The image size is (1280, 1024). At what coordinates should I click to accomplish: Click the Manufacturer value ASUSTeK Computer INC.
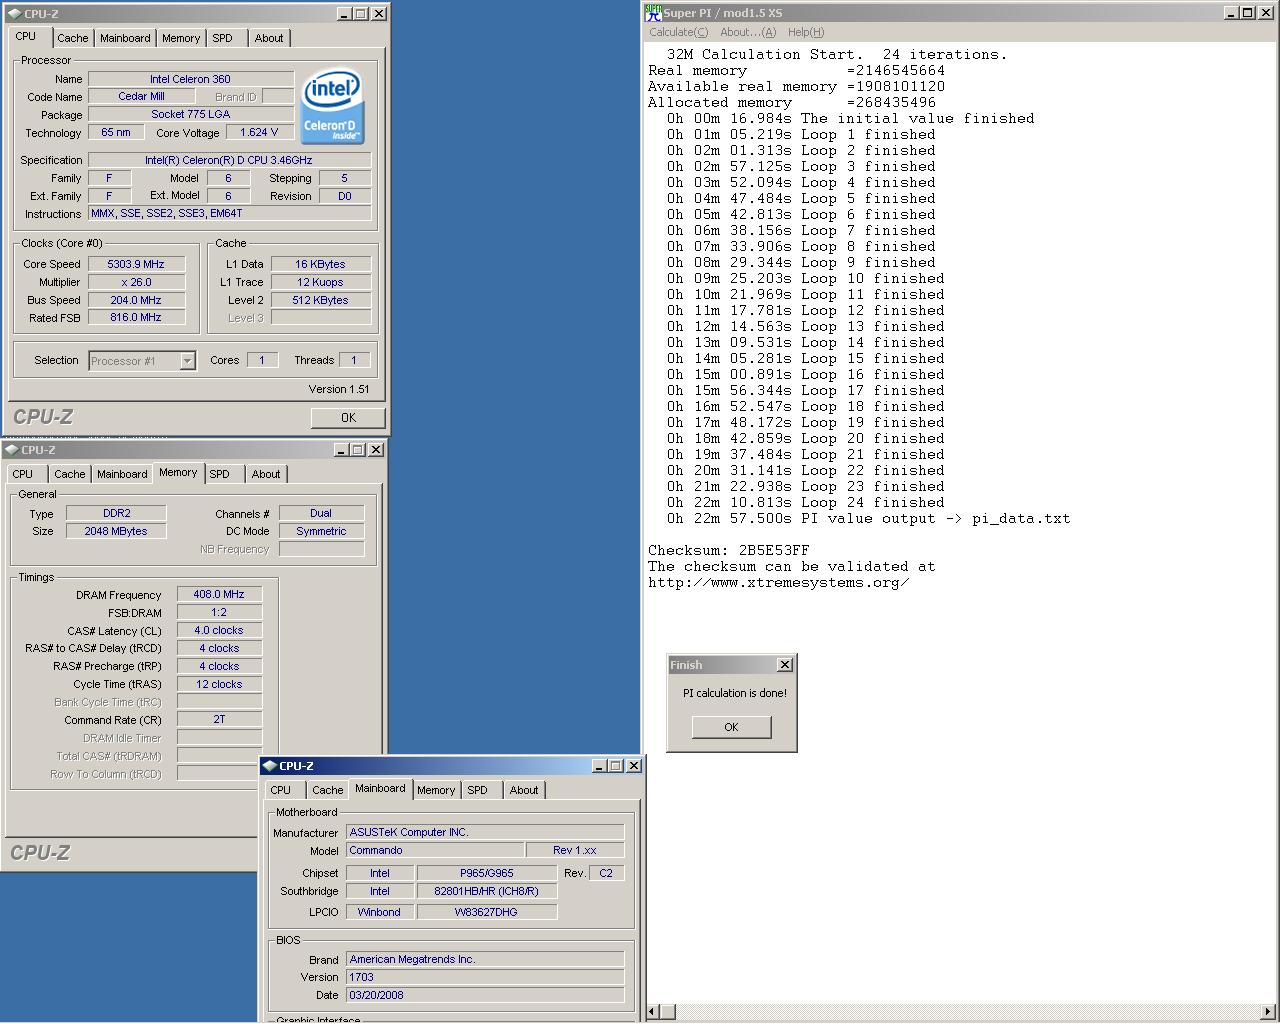click(x=485, y=832)
